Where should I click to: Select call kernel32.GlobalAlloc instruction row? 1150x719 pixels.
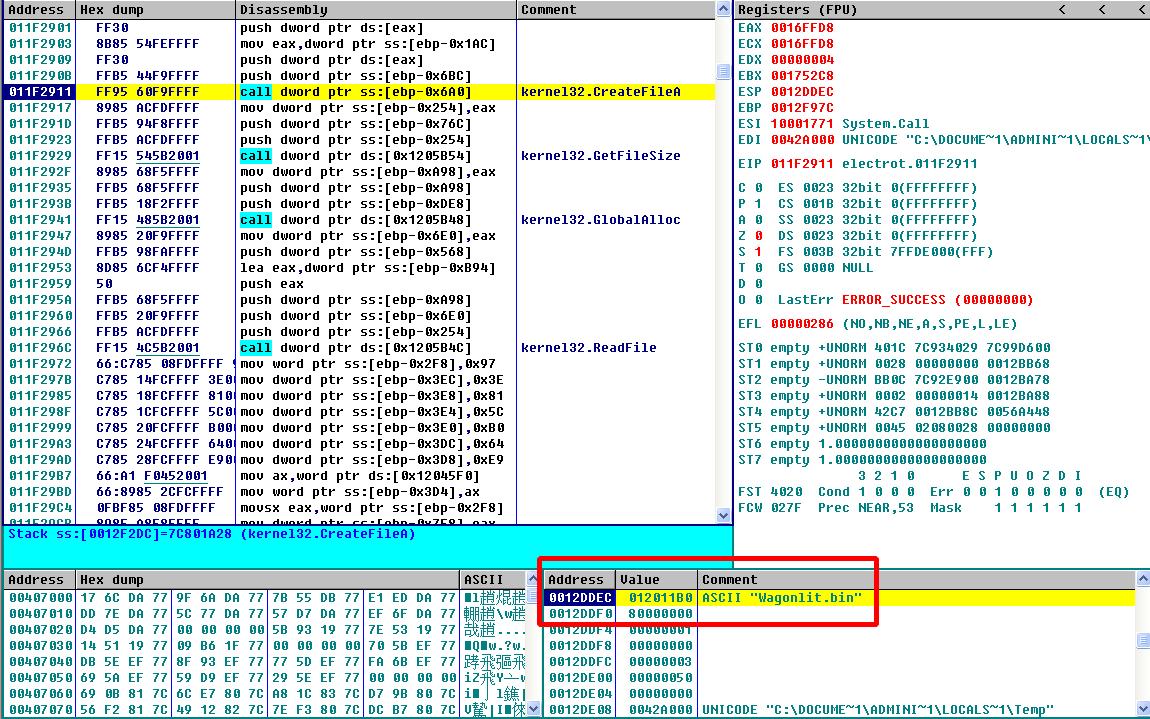click(x=359, y=220)
